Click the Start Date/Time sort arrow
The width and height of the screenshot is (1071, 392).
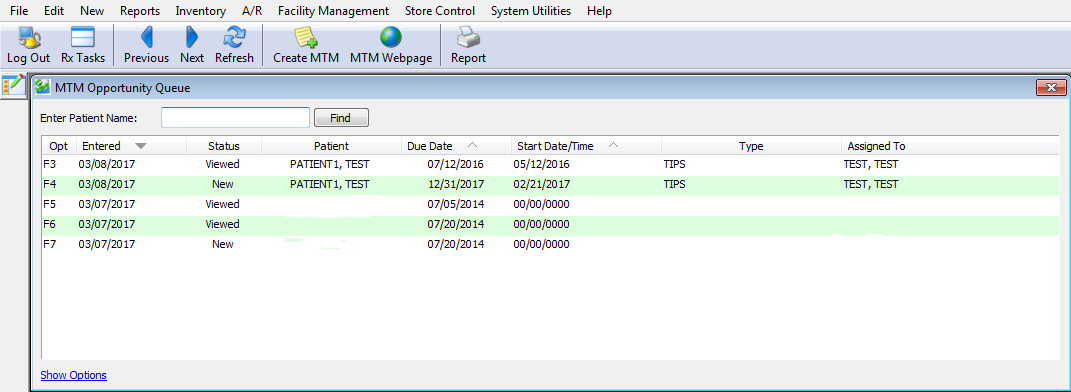pyautogui.click(x=613, y=145)
